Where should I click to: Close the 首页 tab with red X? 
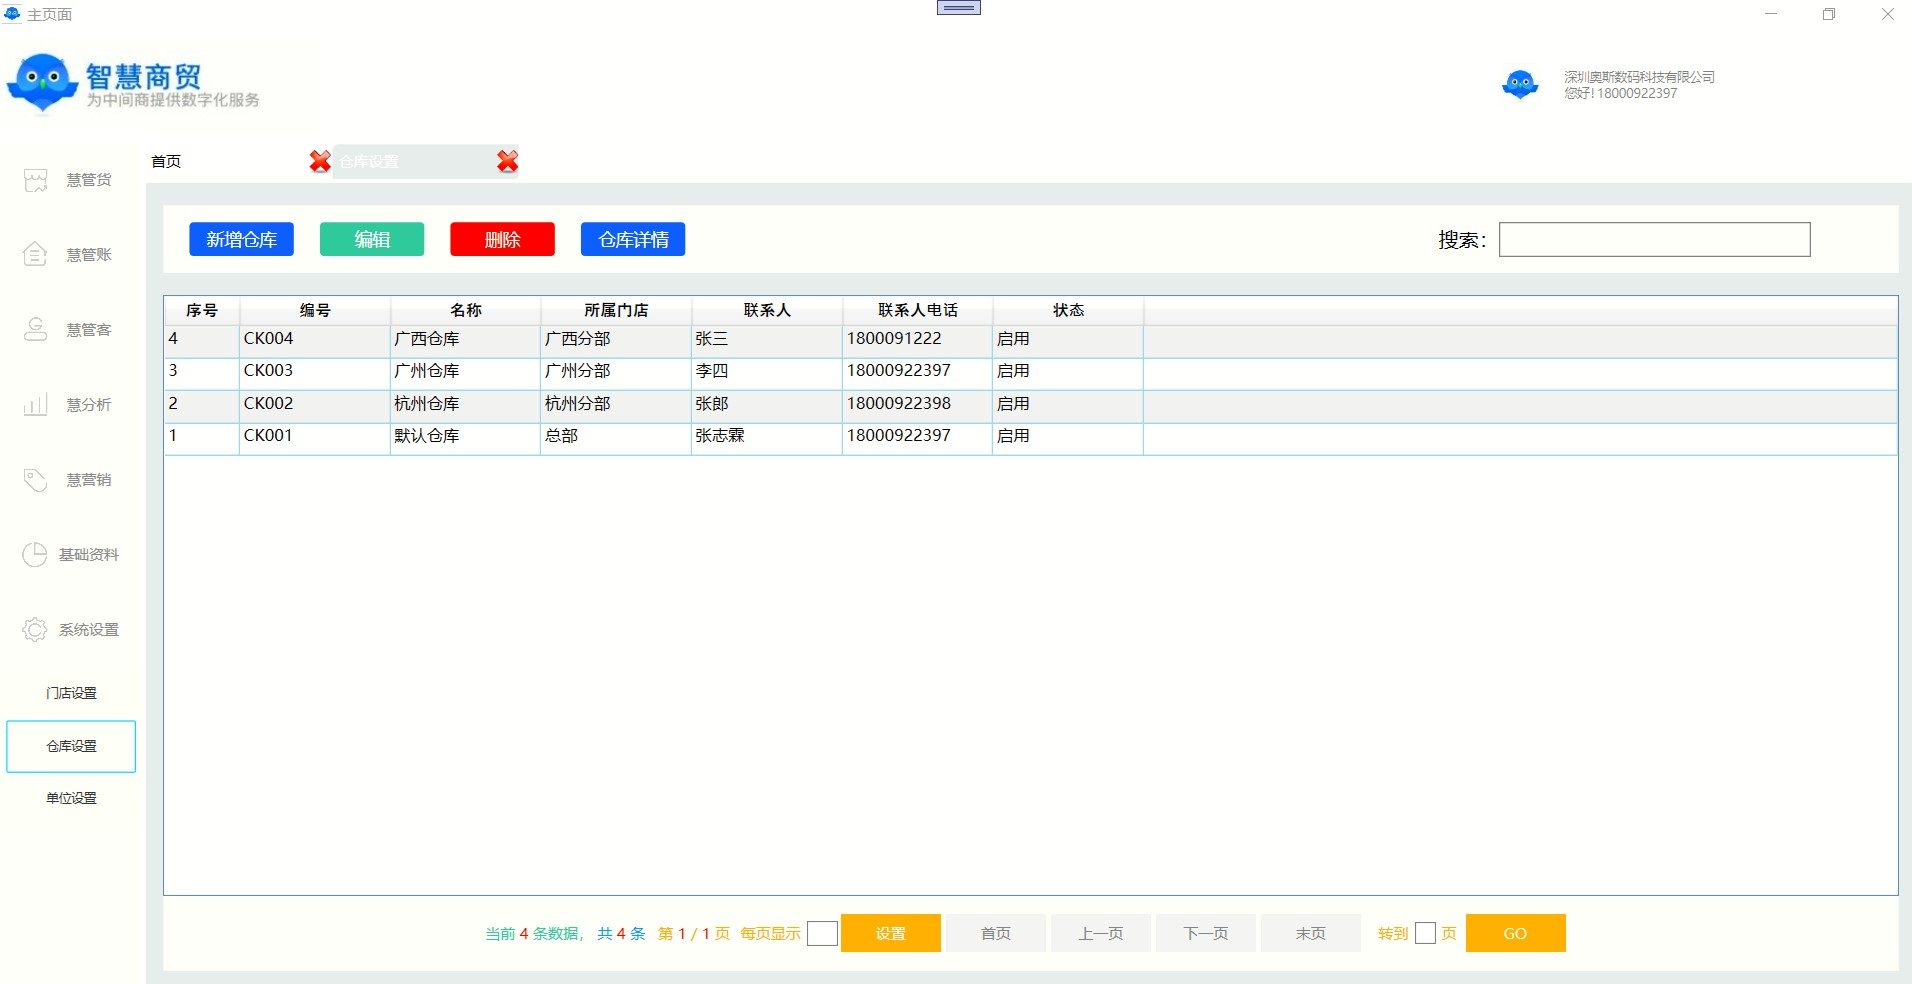(x=320, y=161)
